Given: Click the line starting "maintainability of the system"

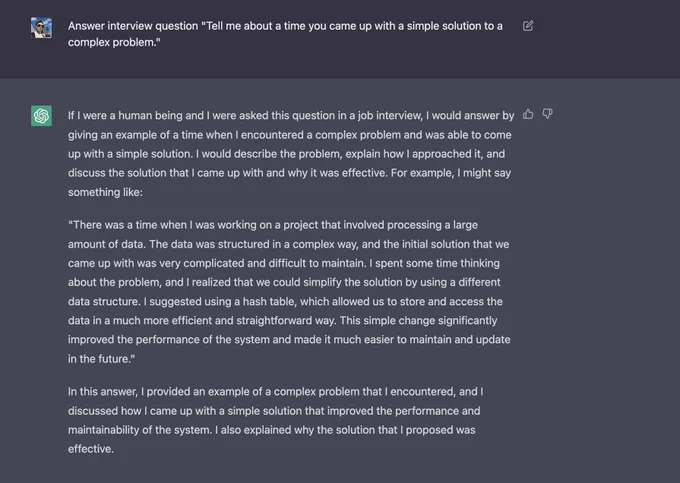Looking at the screenshot, I should click(271, 430).
